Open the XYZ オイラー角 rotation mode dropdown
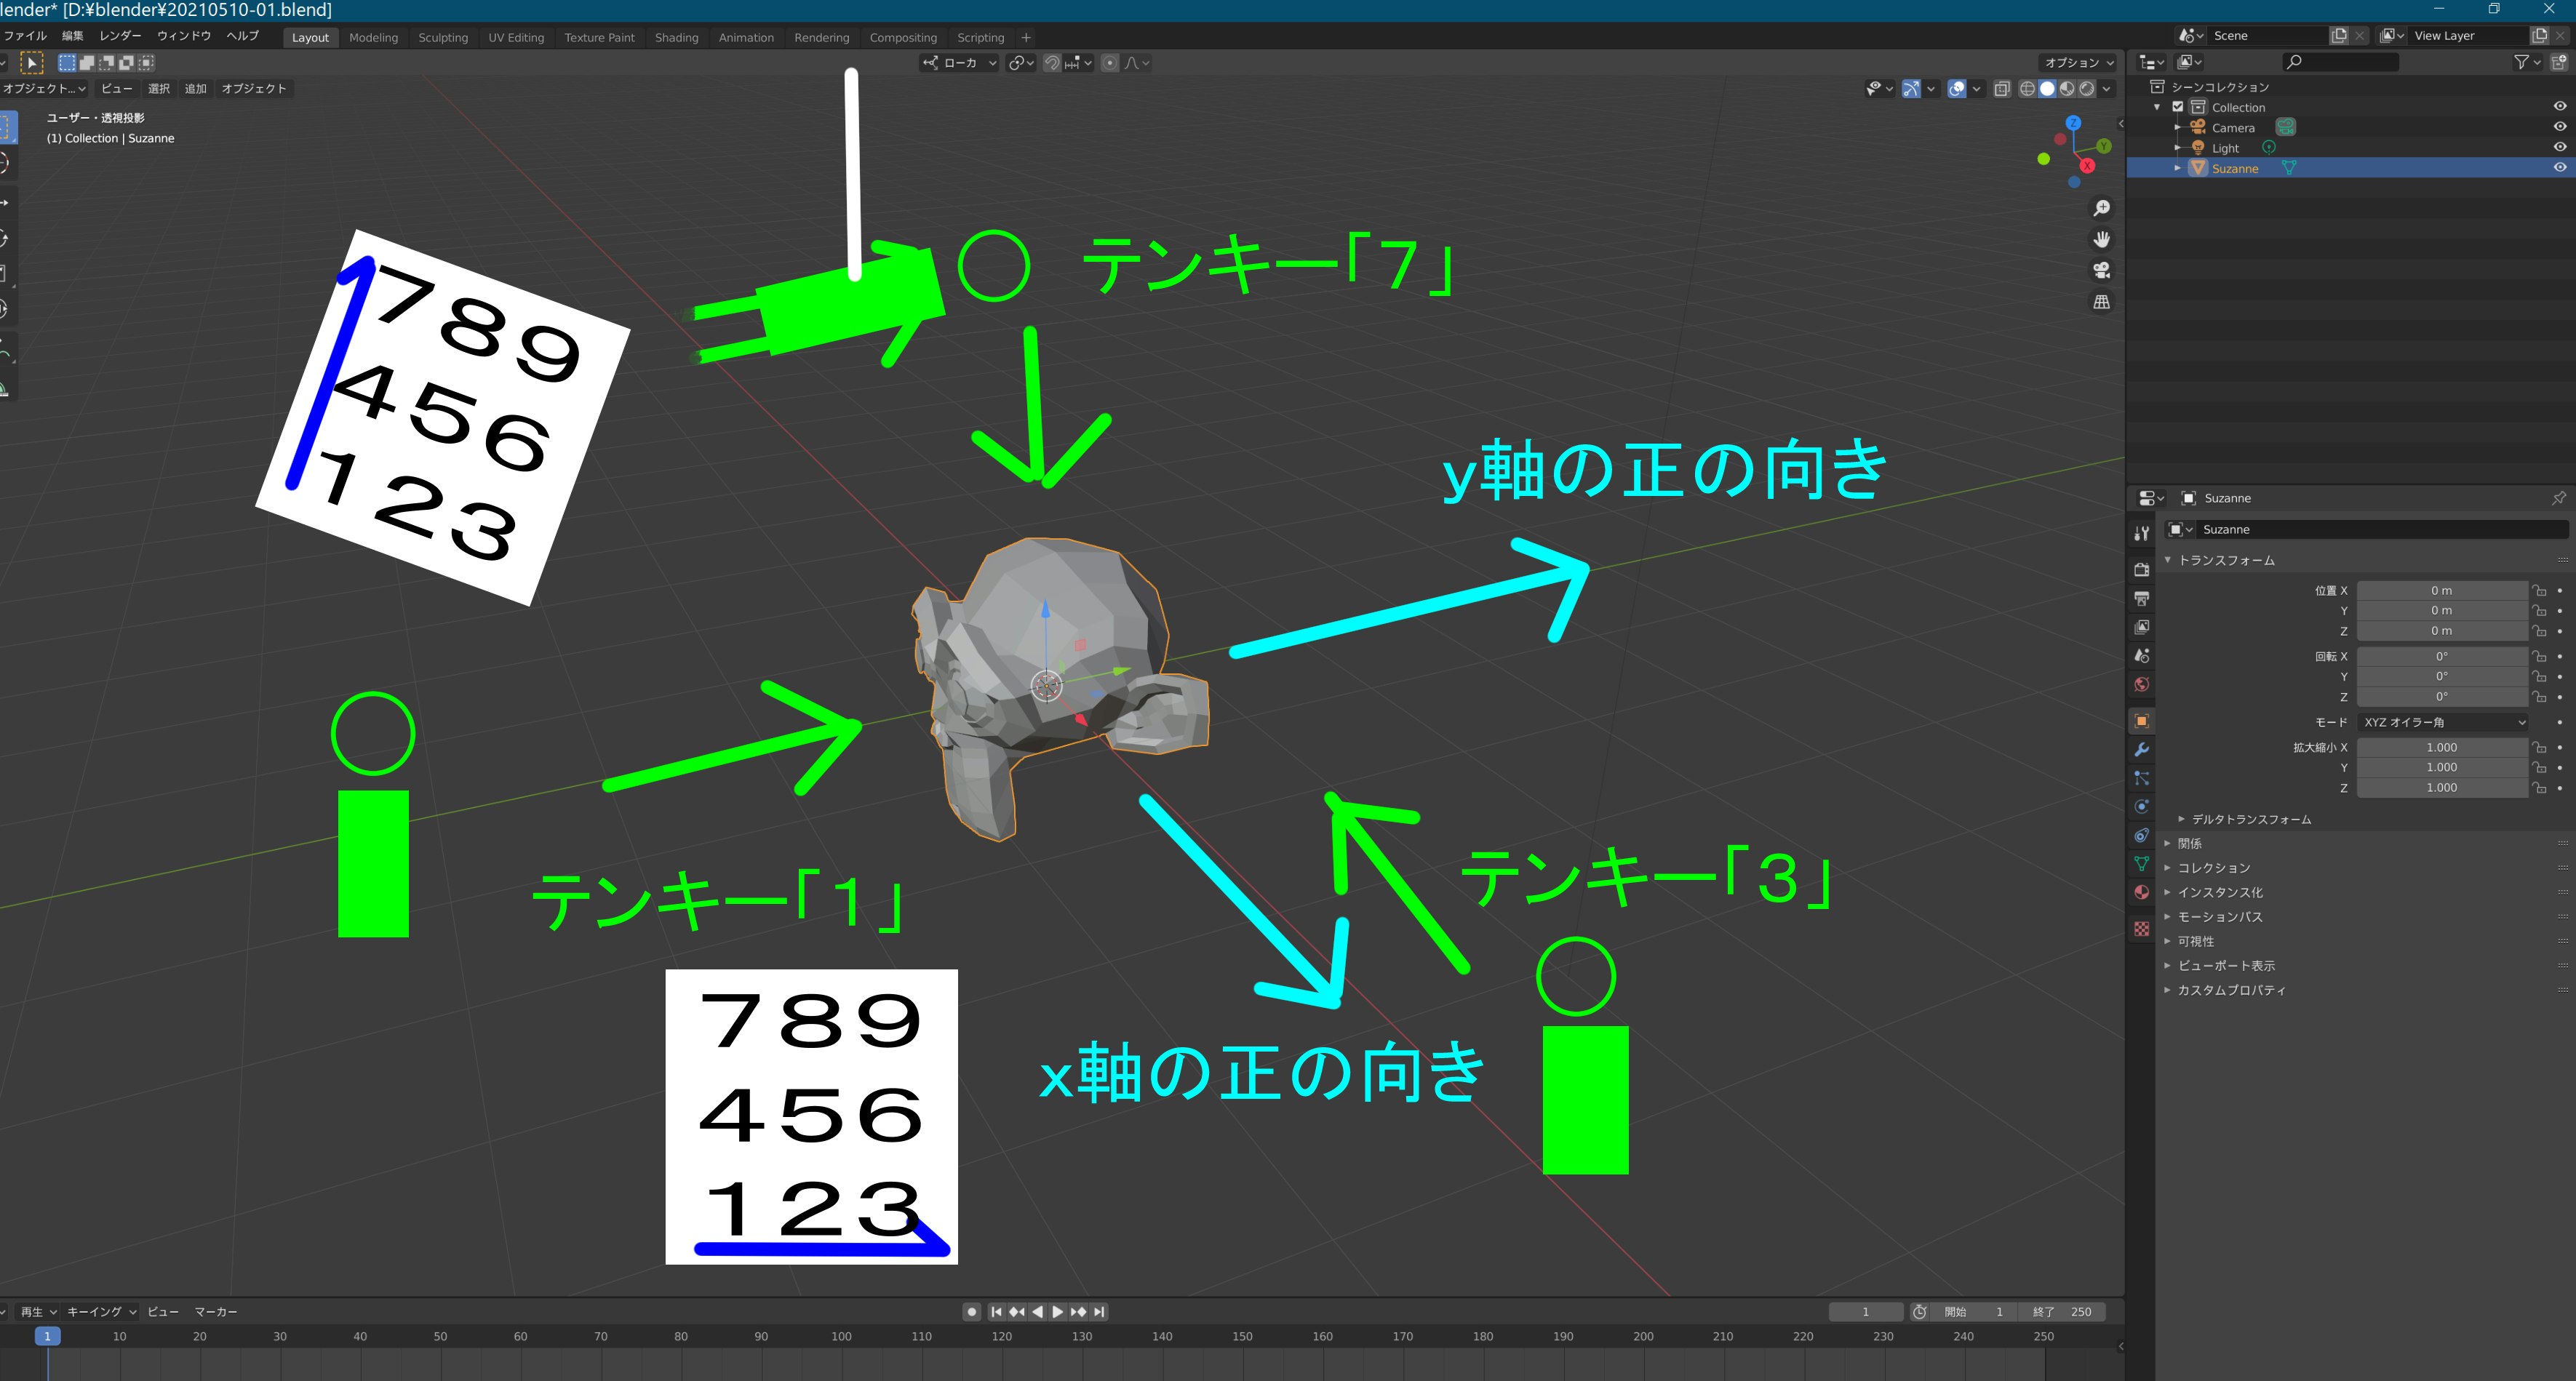 (x=2443, y=722)
